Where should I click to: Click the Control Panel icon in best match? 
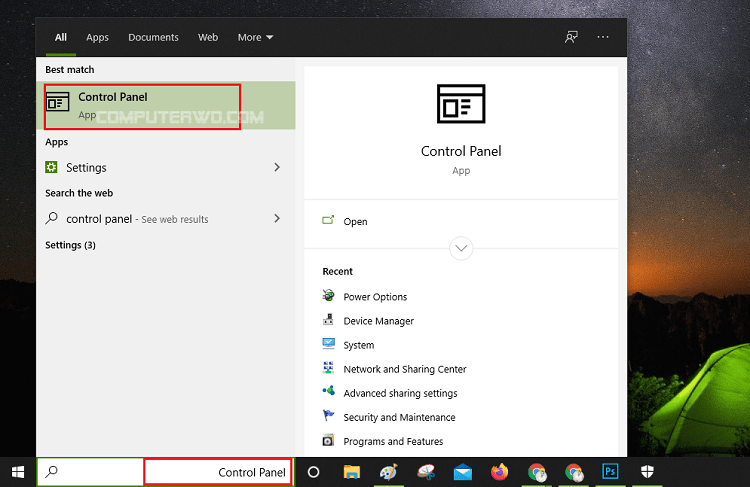58,101
